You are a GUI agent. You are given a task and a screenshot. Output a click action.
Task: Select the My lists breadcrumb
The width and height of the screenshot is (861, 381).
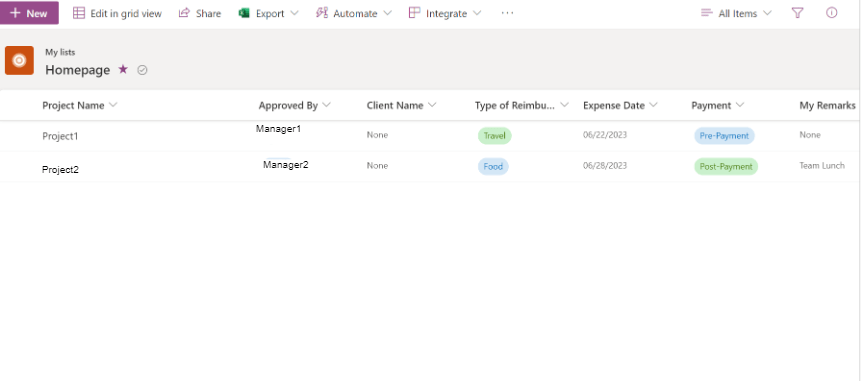pyautogui.click(x=60, y=52)
